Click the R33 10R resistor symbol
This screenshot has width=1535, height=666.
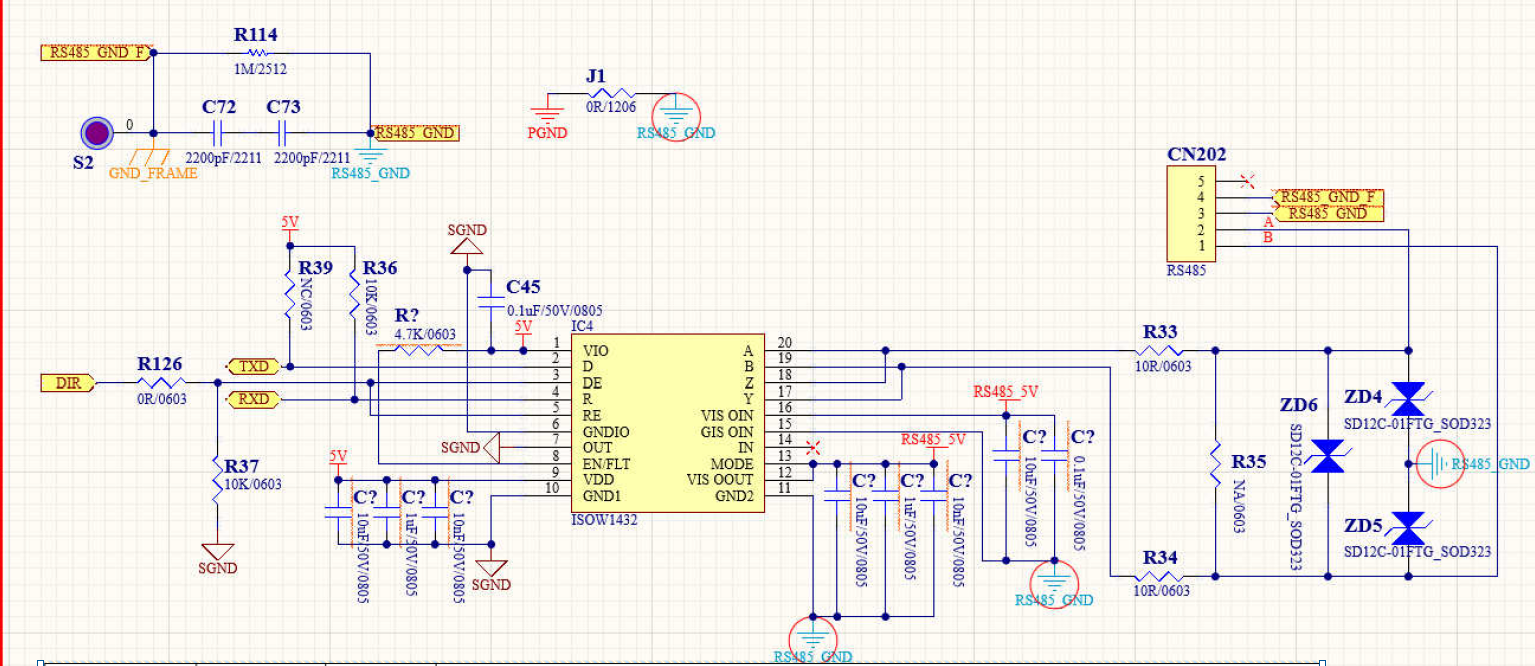point(1160,351)
